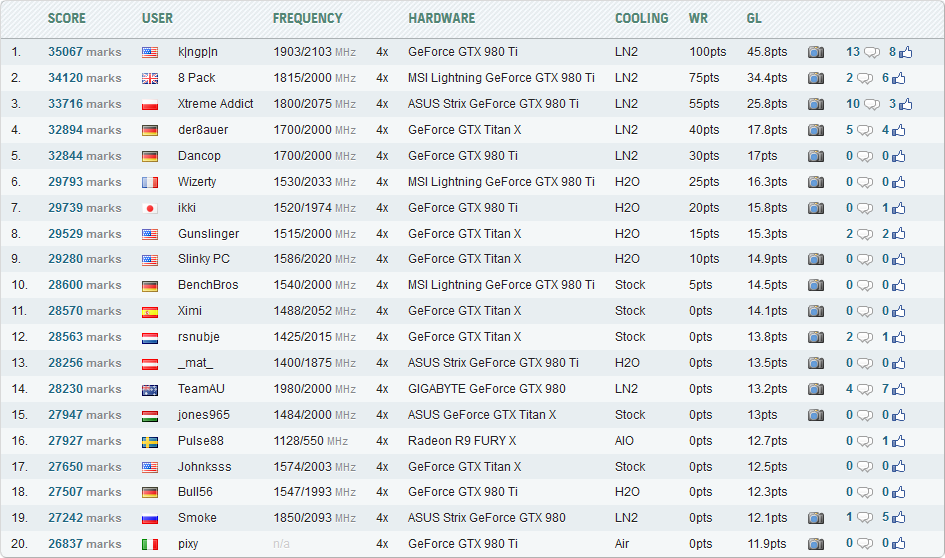Open user profile k|ngp|n
Screen dimensions: 945x558
[x=198, y=52]
